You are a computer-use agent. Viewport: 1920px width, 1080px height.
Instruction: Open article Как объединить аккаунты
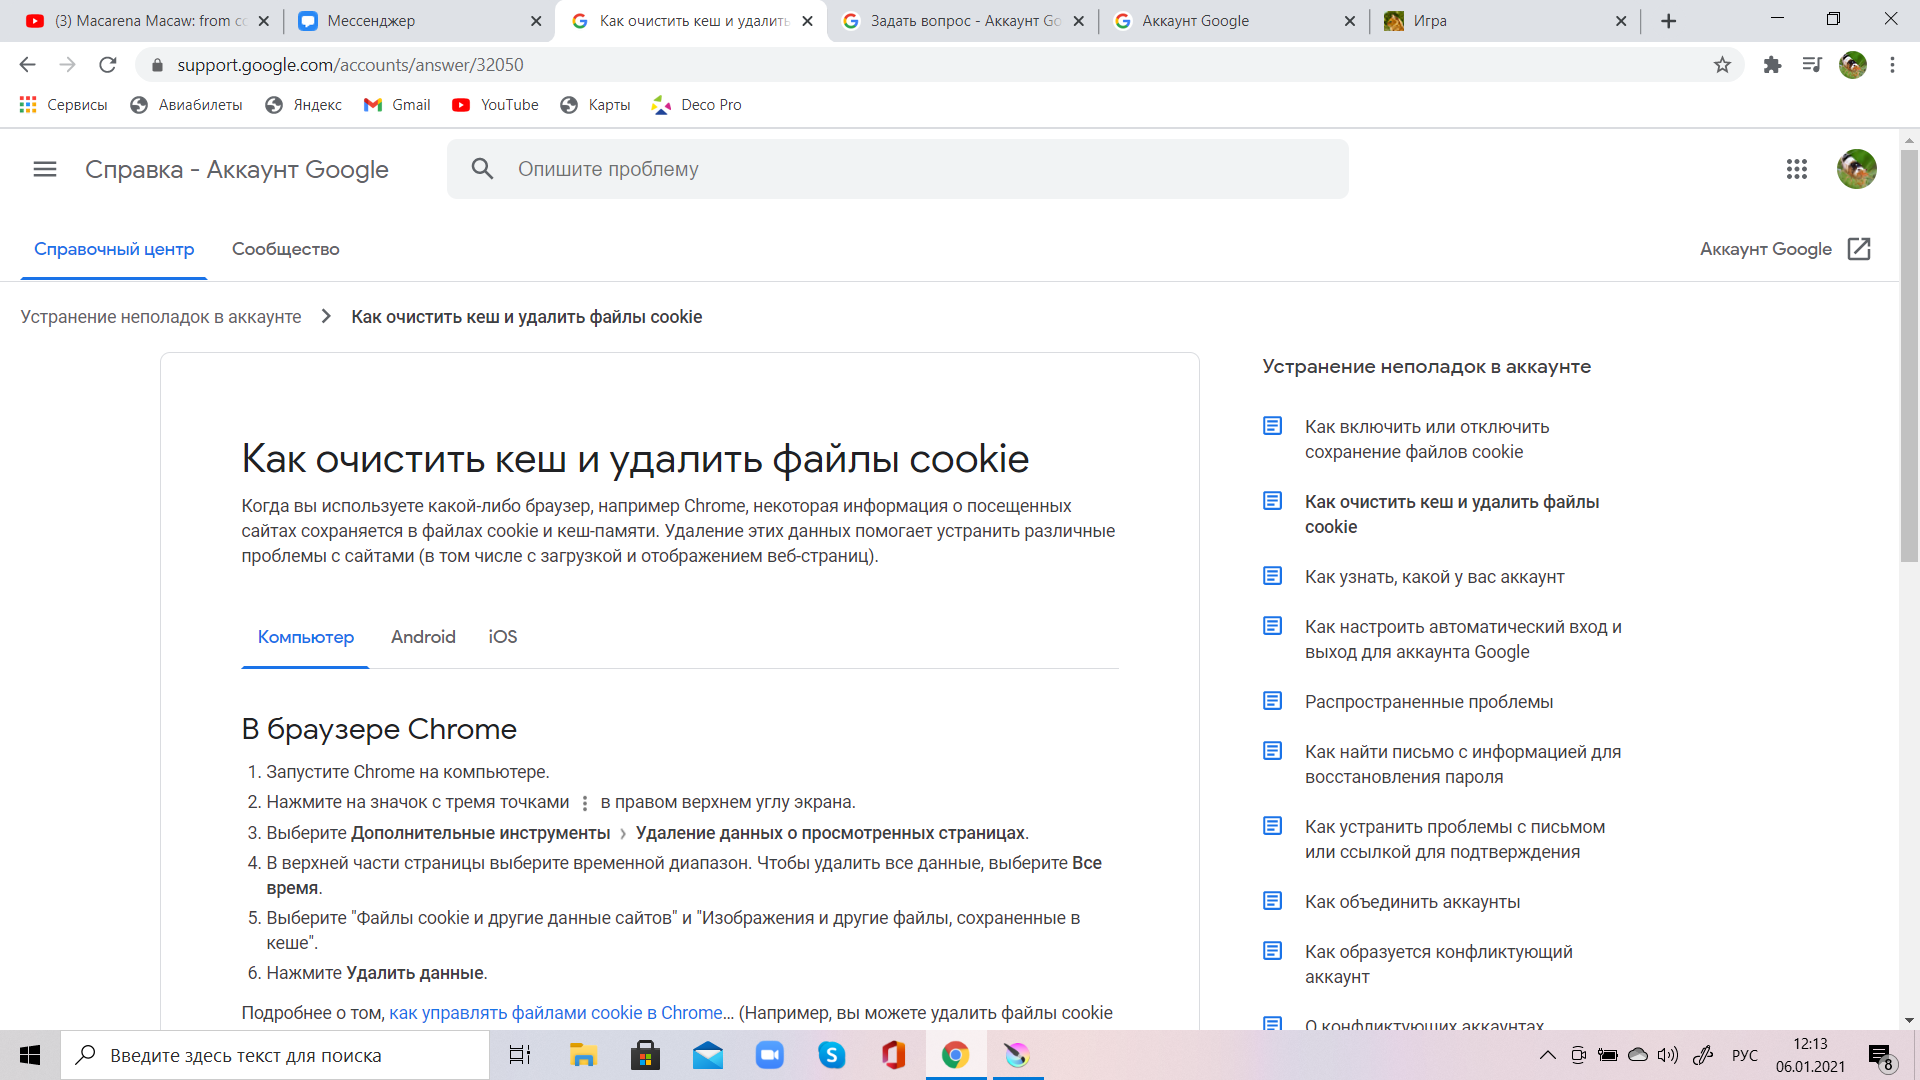pyautogui.click(x=1412, y=902)
